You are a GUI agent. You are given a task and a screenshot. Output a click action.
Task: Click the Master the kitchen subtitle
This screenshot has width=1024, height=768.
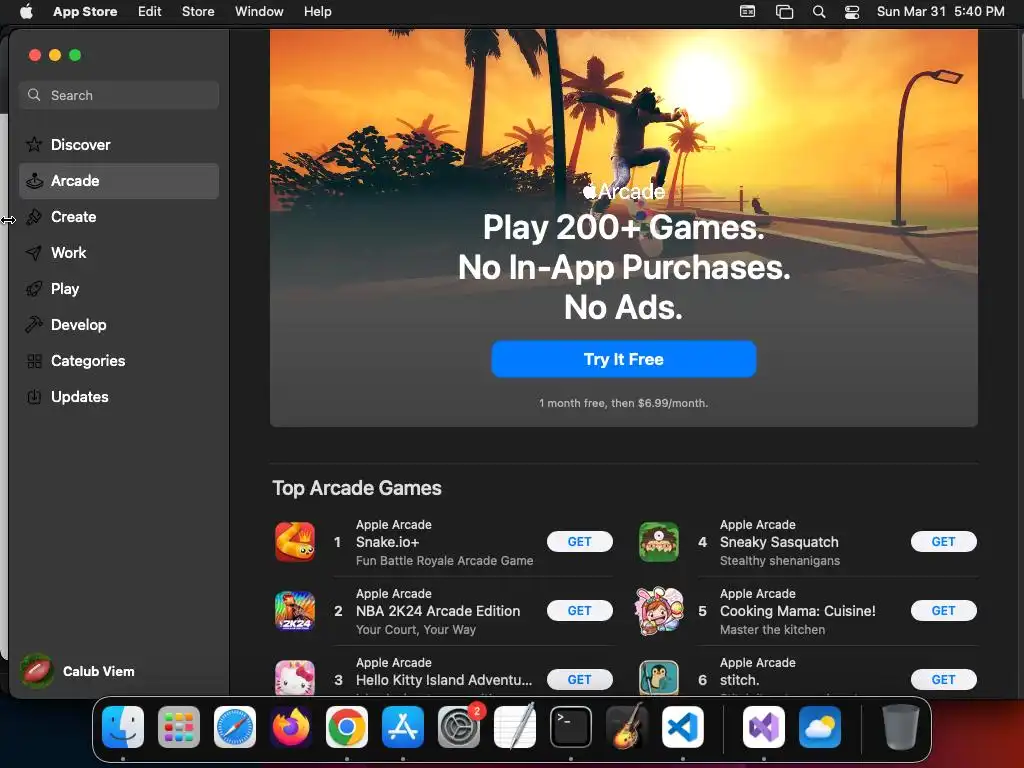[773, 630]
